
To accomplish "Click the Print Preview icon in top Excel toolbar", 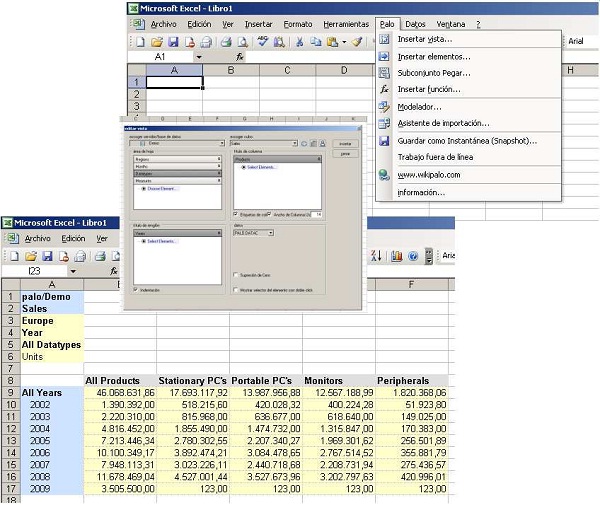I will pyautogui.click(x=242, y=42).
